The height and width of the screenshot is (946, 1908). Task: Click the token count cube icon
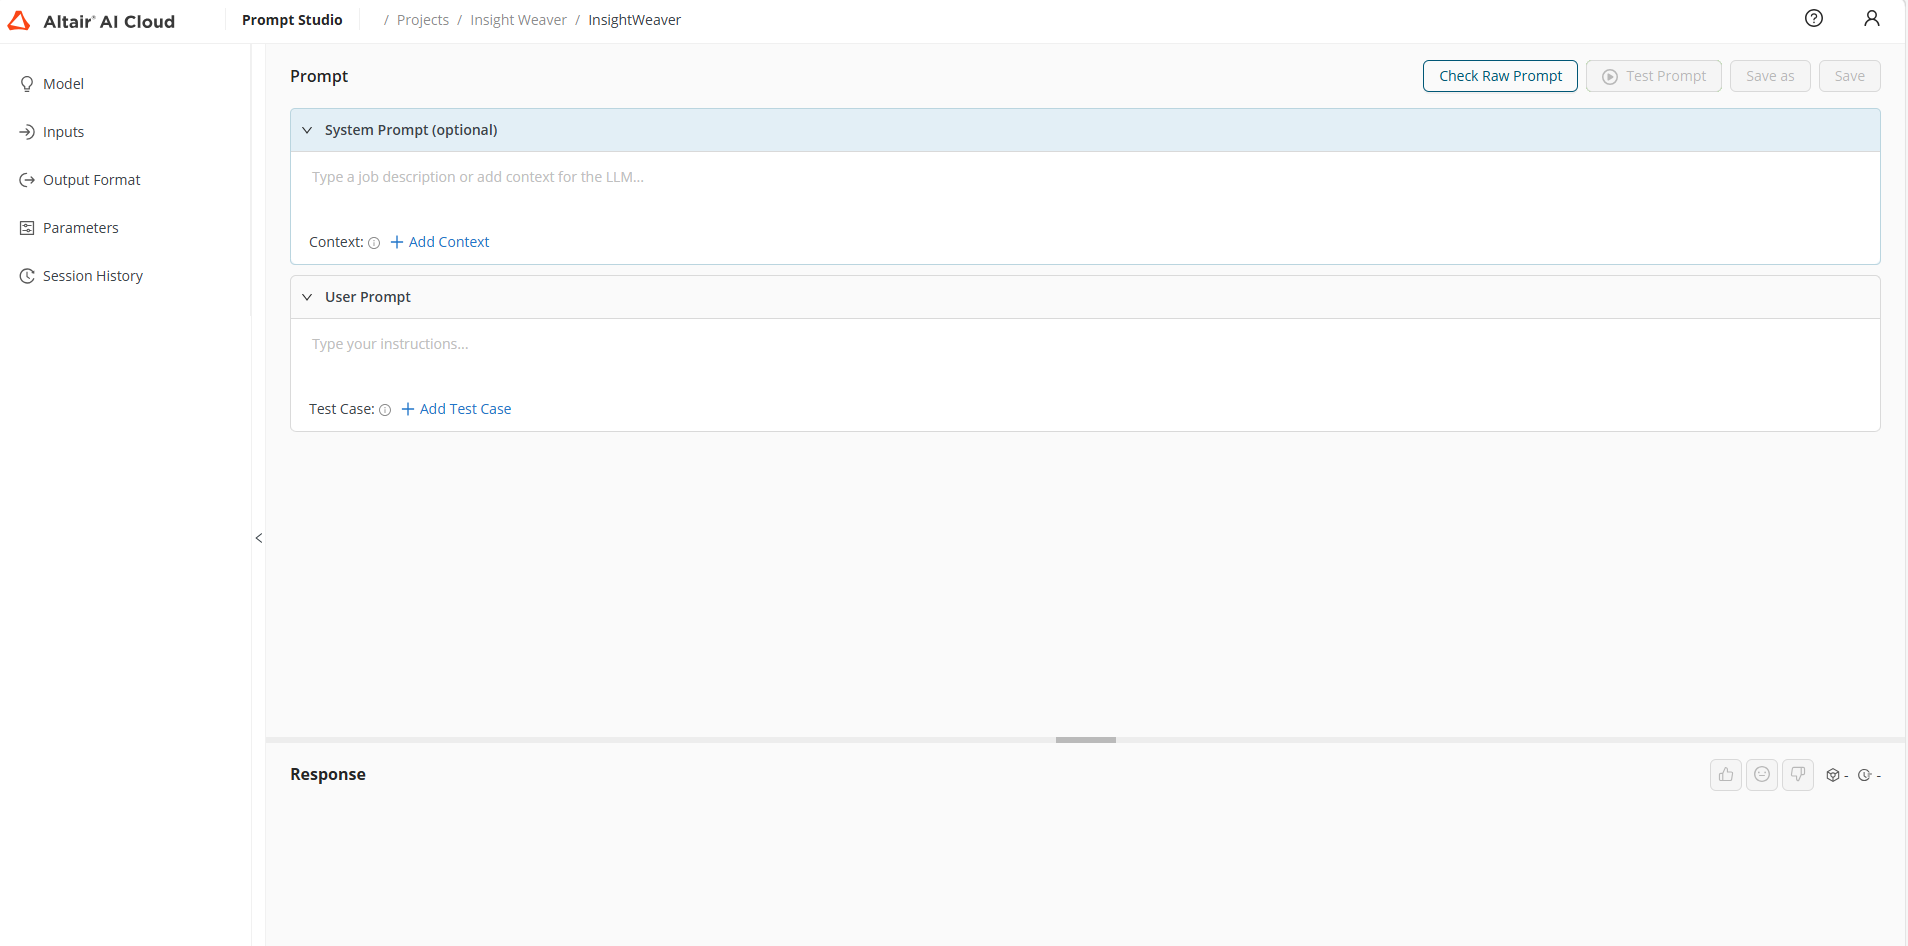coord(1833,775)
